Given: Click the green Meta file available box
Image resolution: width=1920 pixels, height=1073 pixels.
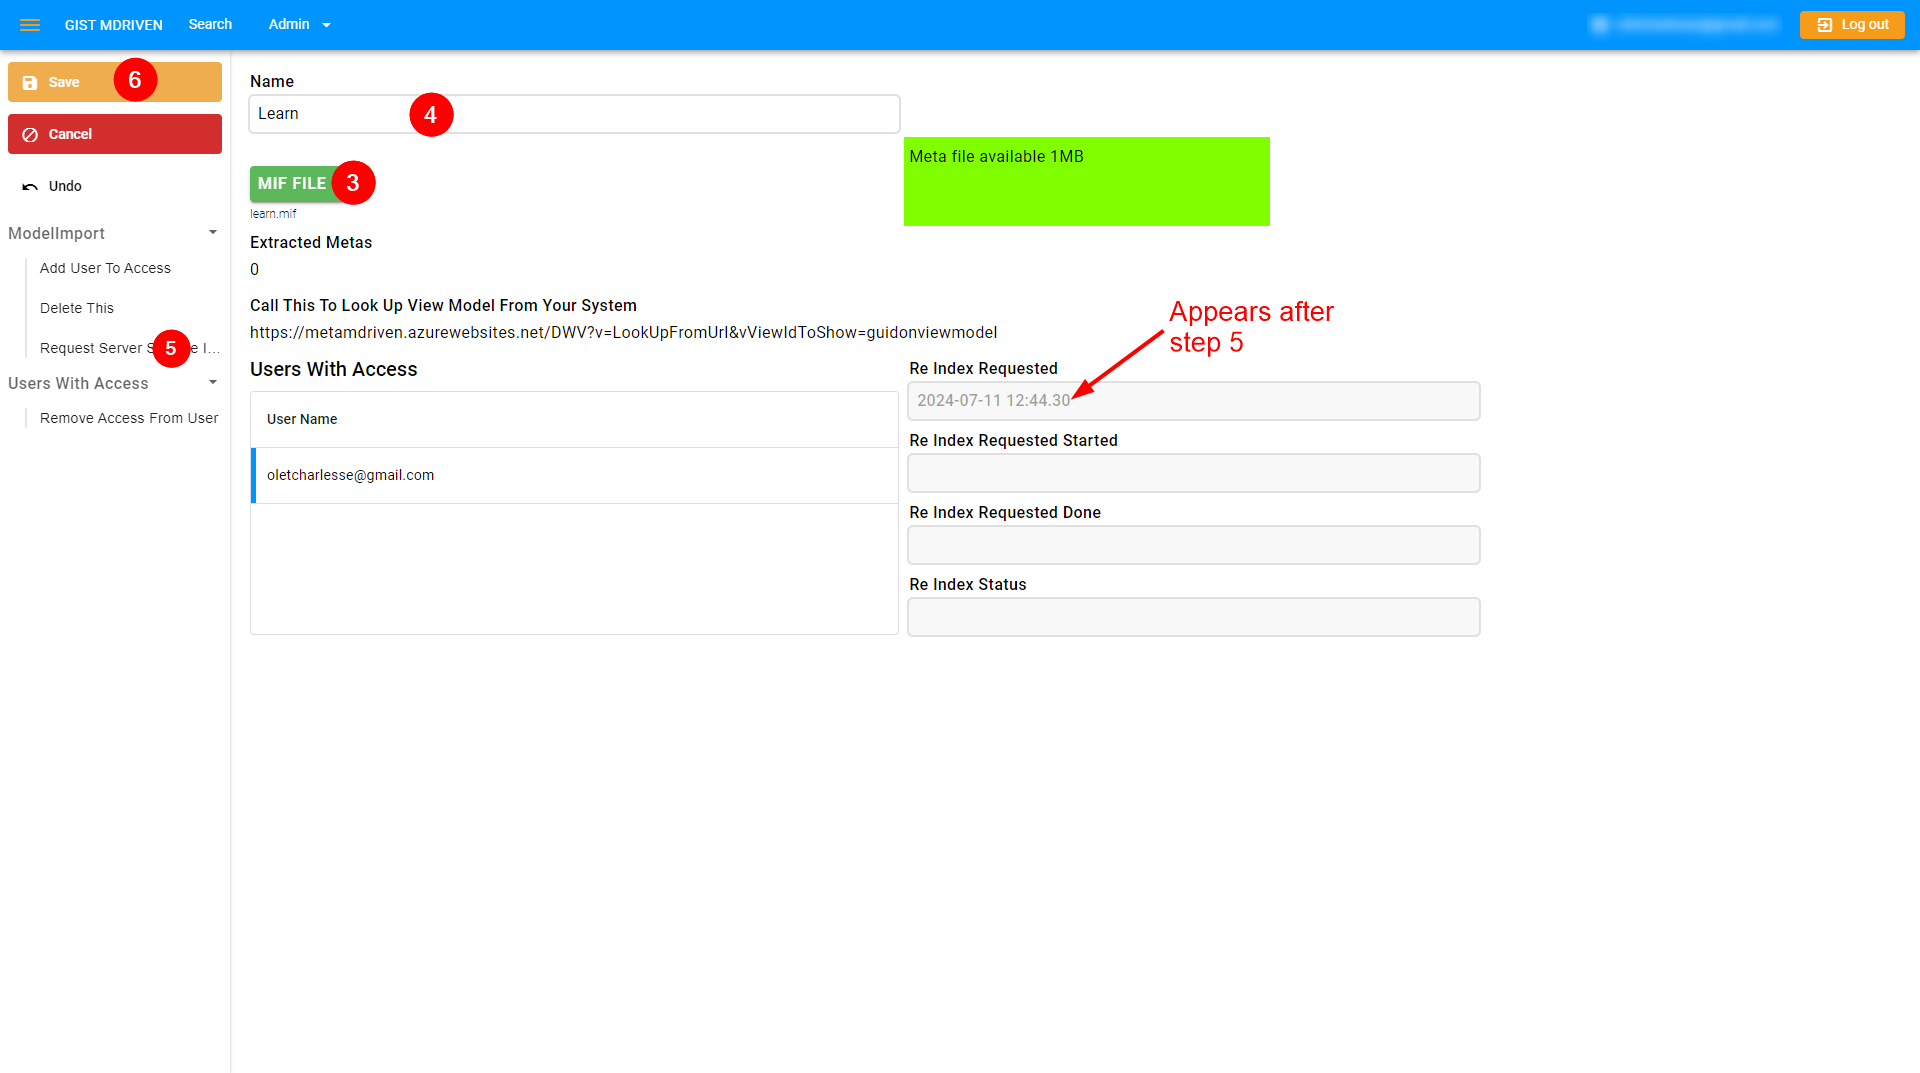Looking at the screenshot, I should (1086, 182).
